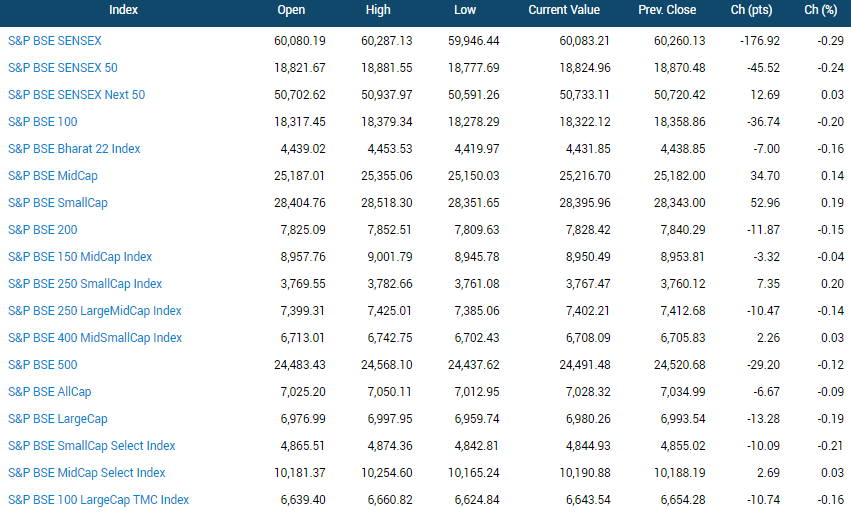Select LargeCap points change -13.28

point(763,419)
